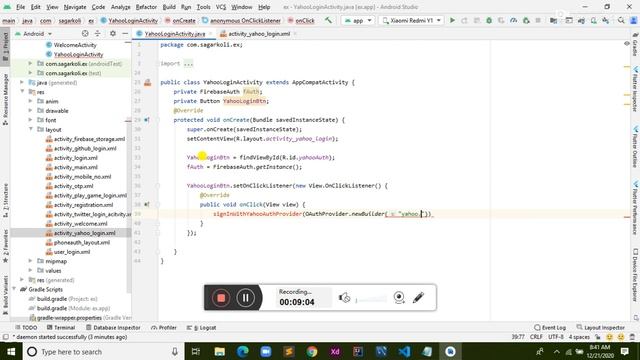The width and height of the screenshot is (640, 360).
Task: Hide the Project panel with minus icon
Action: 125,33
